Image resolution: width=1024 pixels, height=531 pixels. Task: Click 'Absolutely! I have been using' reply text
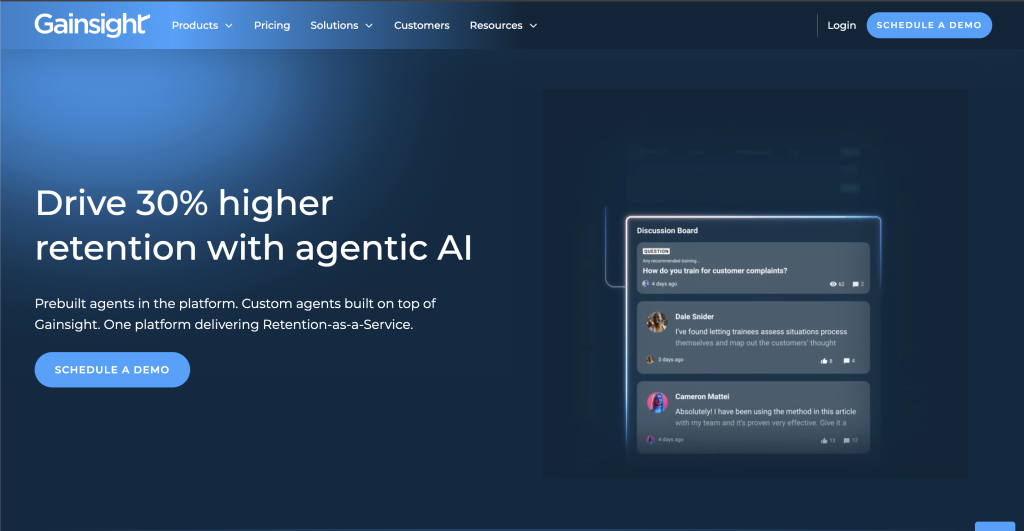click(765, 417)
